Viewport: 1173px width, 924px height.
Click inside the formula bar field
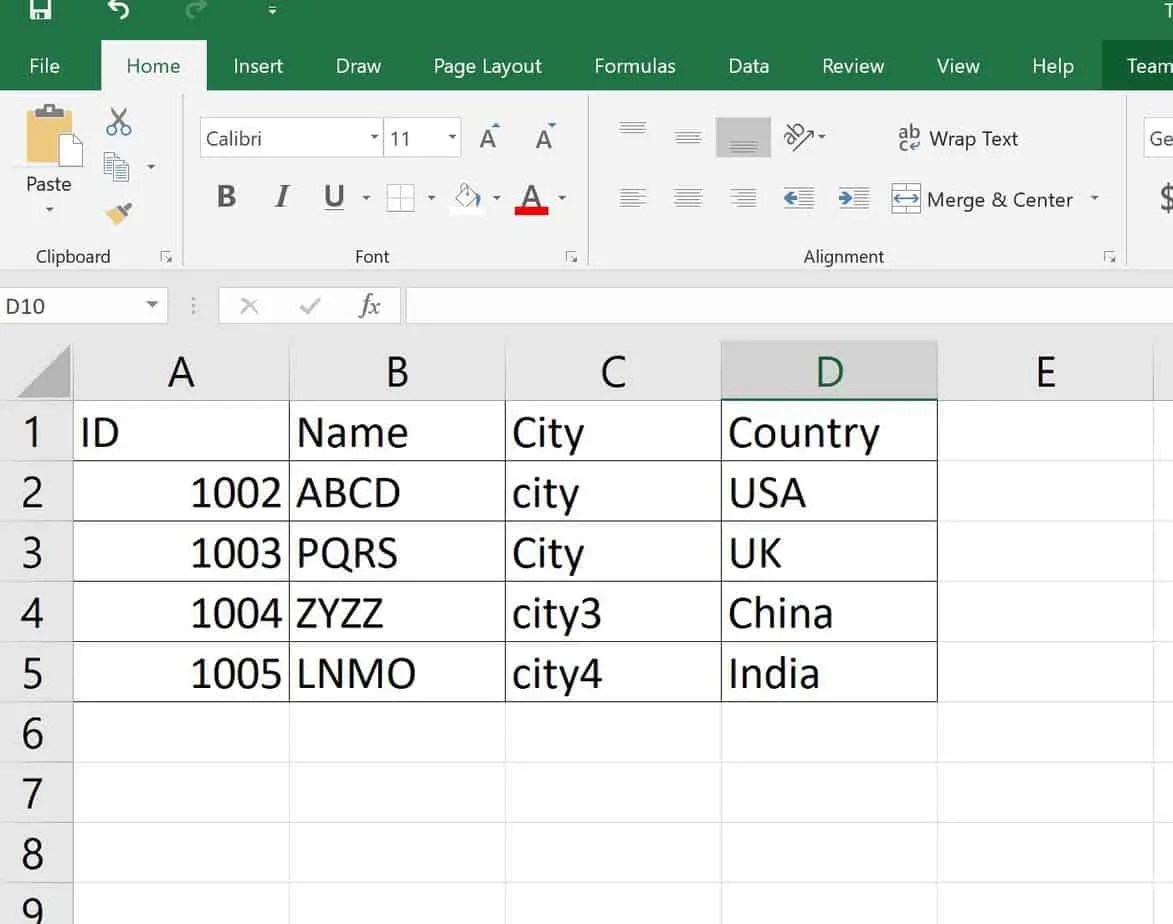(789, 306)
